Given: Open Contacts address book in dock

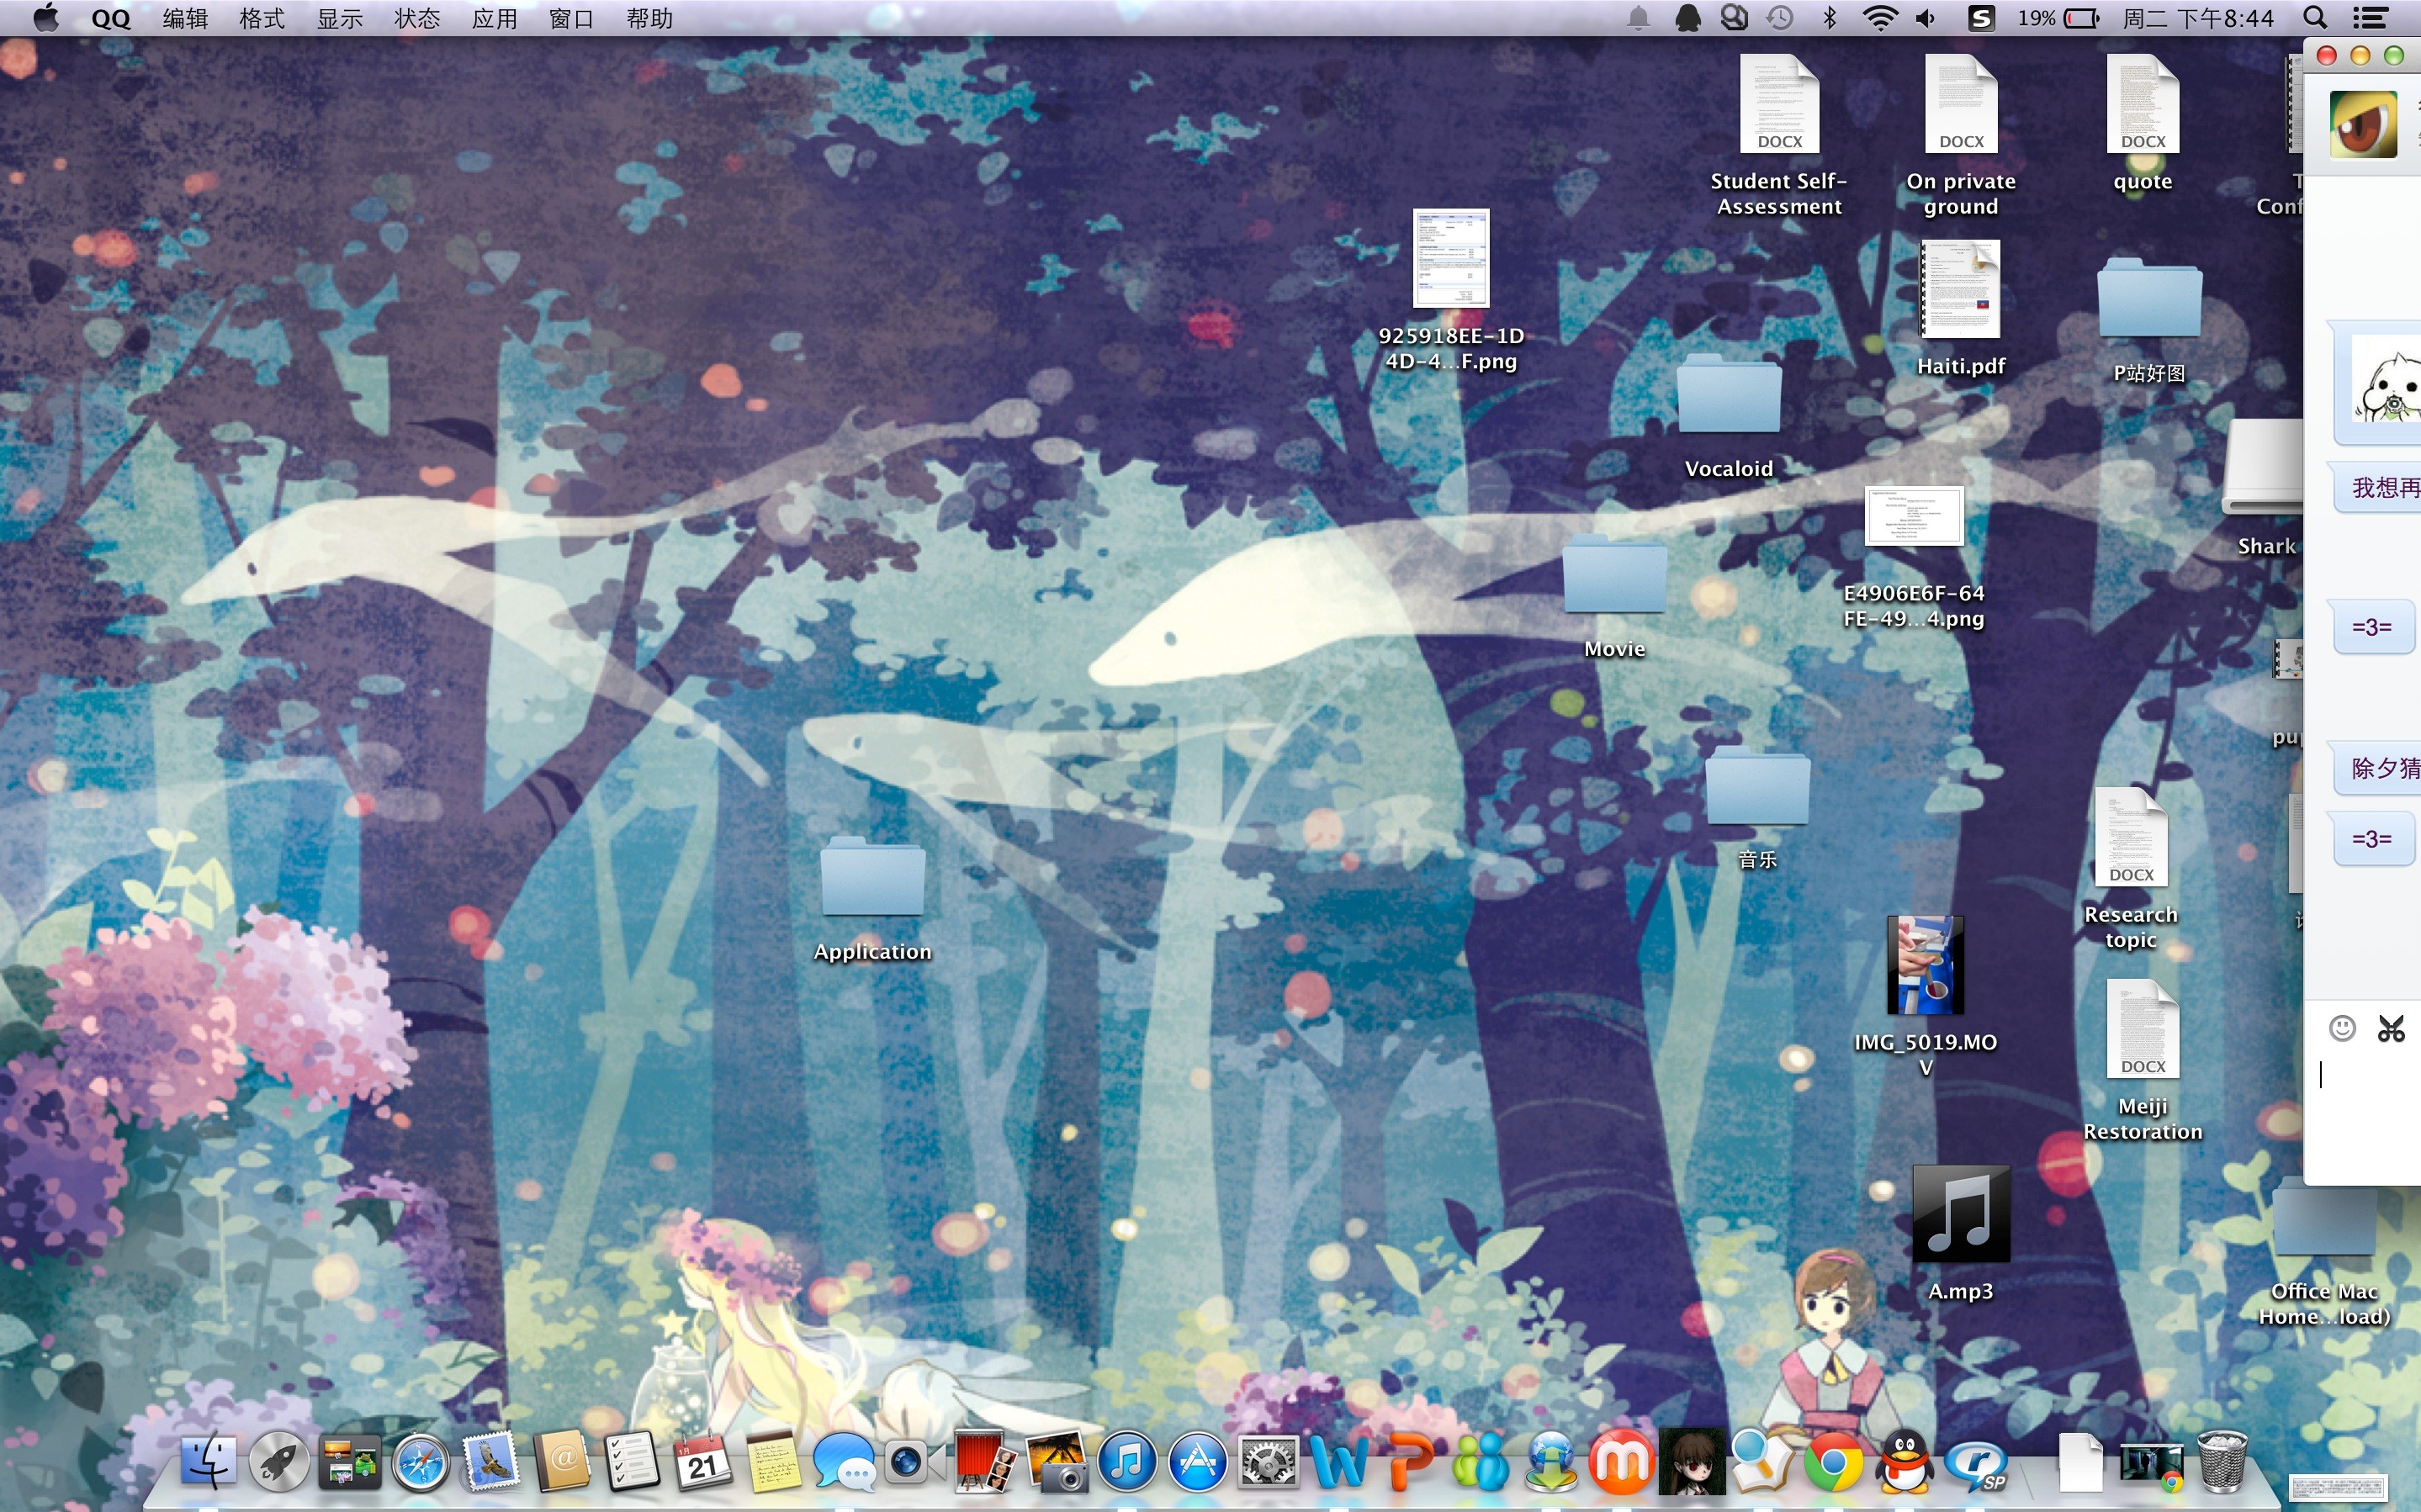Looking at the screenshot, I should click(x=562, y=1463).
